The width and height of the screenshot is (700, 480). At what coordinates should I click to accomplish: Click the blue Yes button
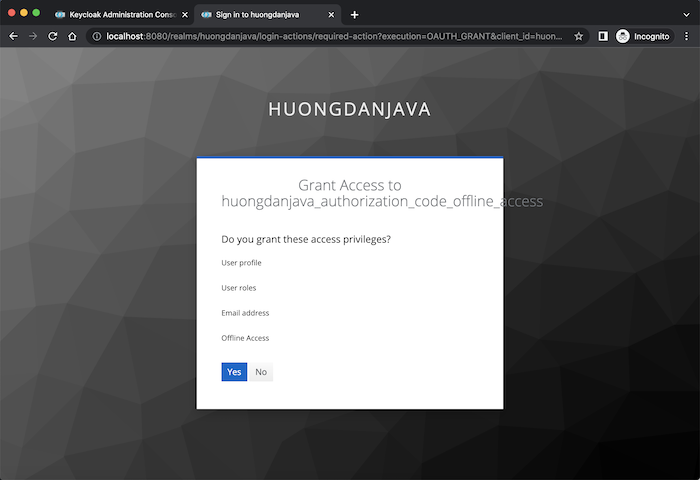(x=234, y=371)
